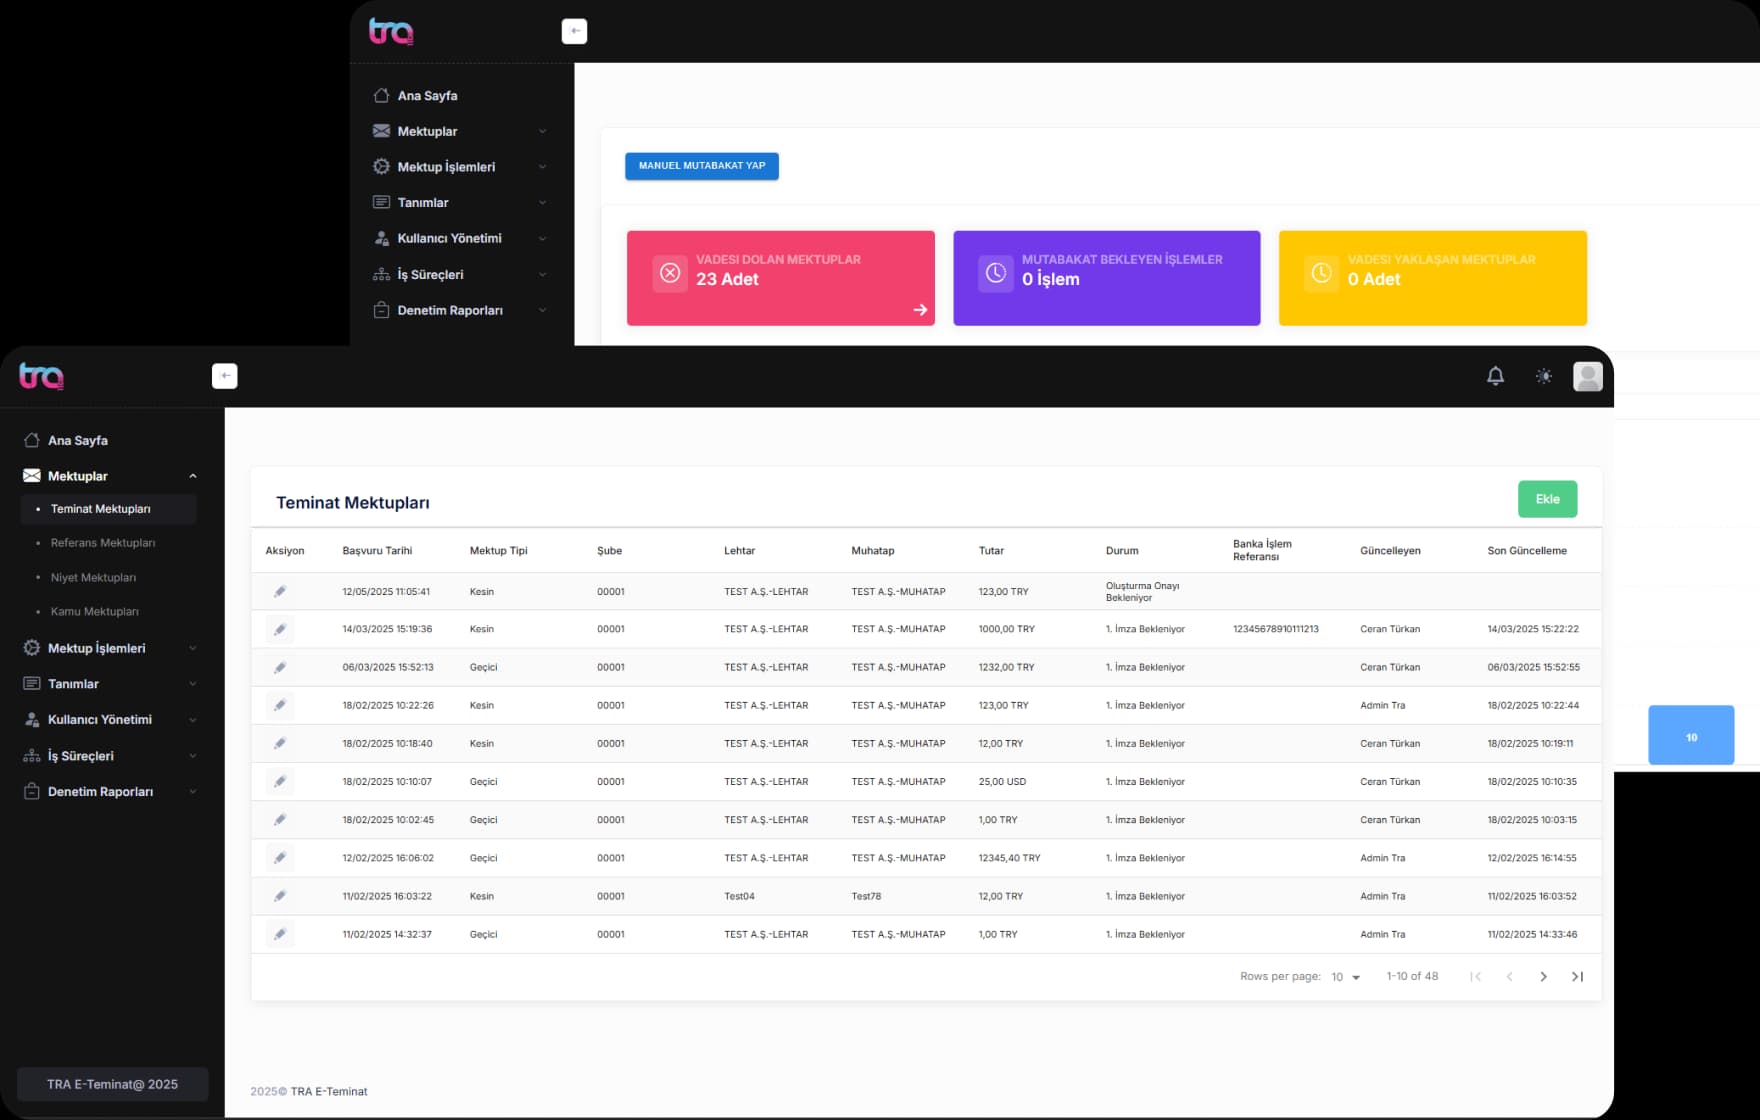Viewport: 1760px width, 1120px height.
Task: Click edit pencil for 12/05/2025 application row
Action: tap(280, 591)
